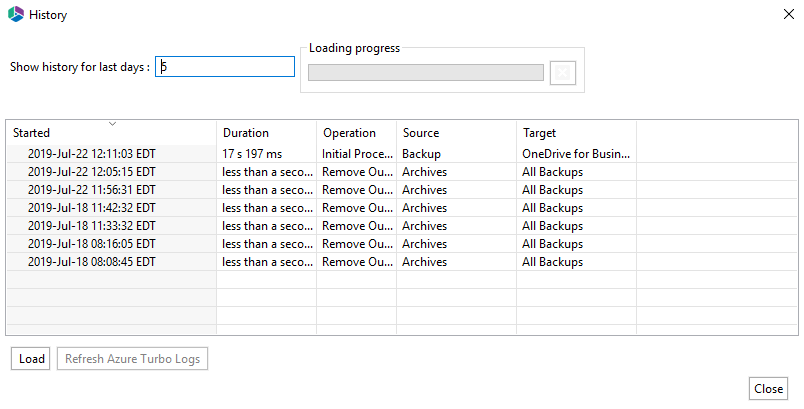Select the 2019-Jul-18 08:16:05 EDT entry
804x409 pixels.
click(x=92, y=244)
